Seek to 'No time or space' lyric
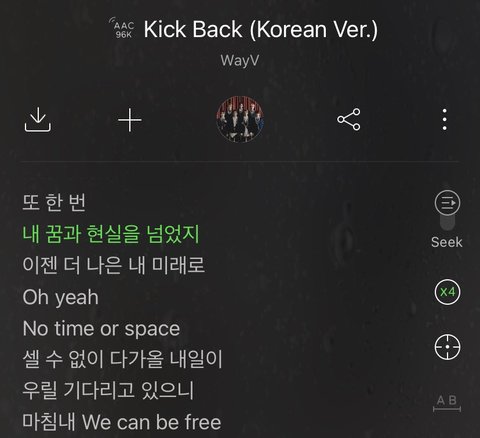The width and height of the screenshot is (480, 438). (101, 329)
